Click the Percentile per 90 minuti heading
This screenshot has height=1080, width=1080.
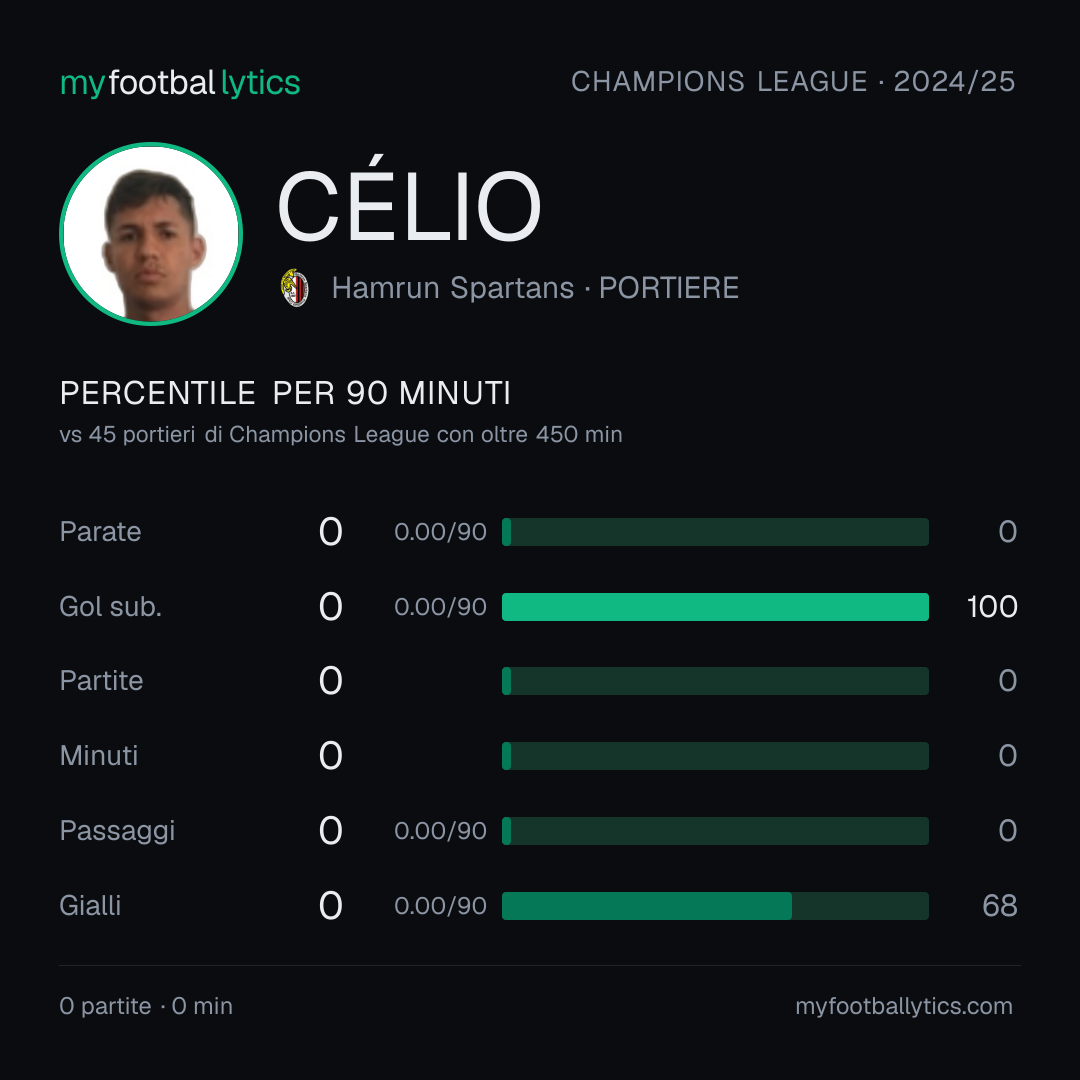click(x=285, y=393)
